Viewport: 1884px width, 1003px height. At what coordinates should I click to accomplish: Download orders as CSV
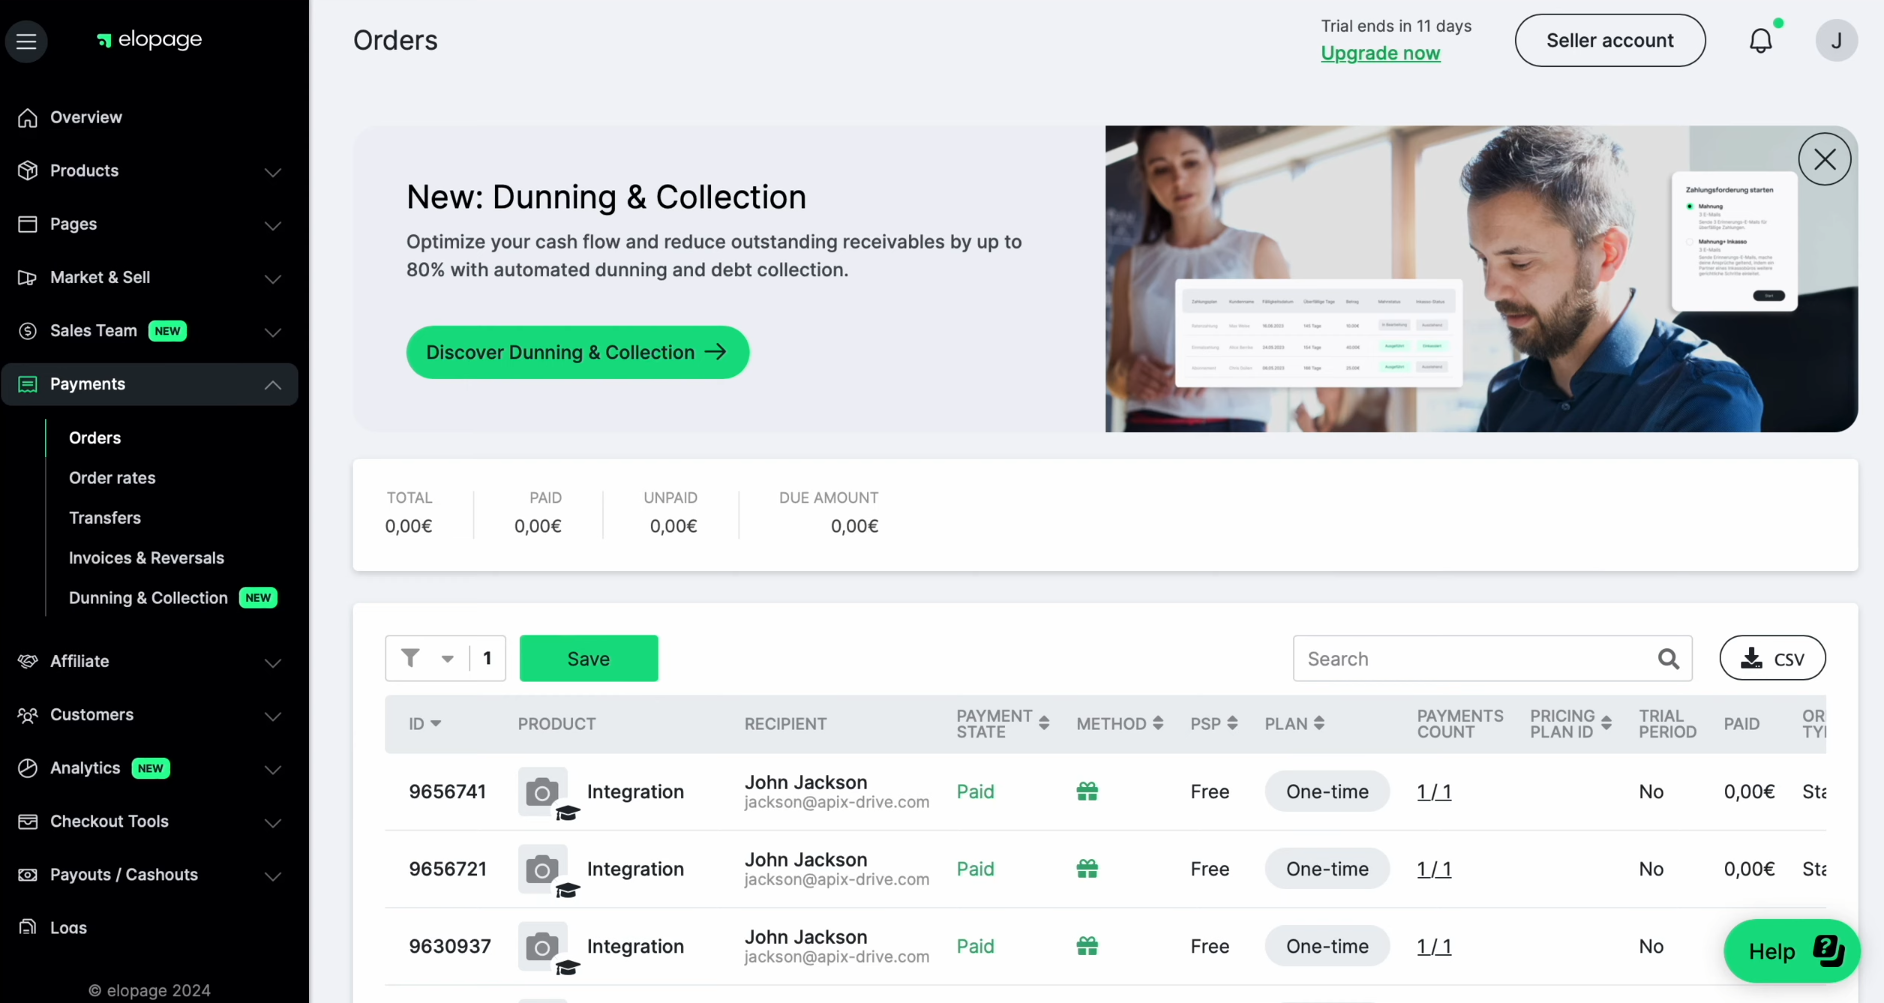pos(1772,658)
